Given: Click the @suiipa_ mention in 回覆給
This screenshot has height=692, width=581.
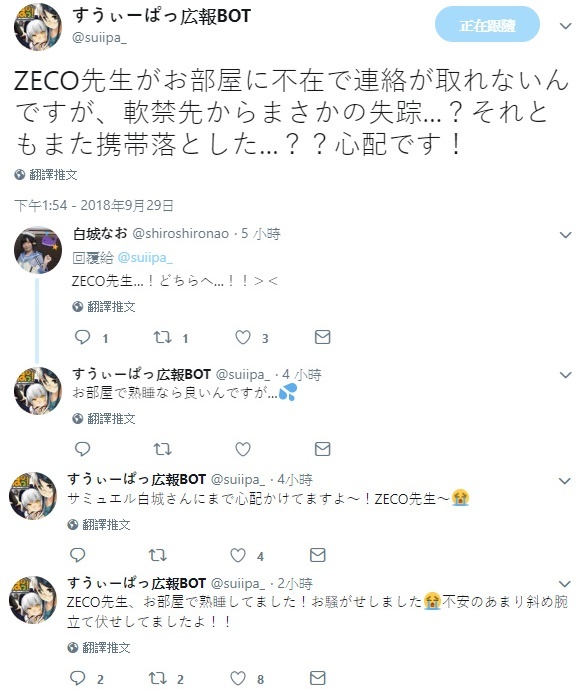Looking at the screenshot, I should (145, 257).
